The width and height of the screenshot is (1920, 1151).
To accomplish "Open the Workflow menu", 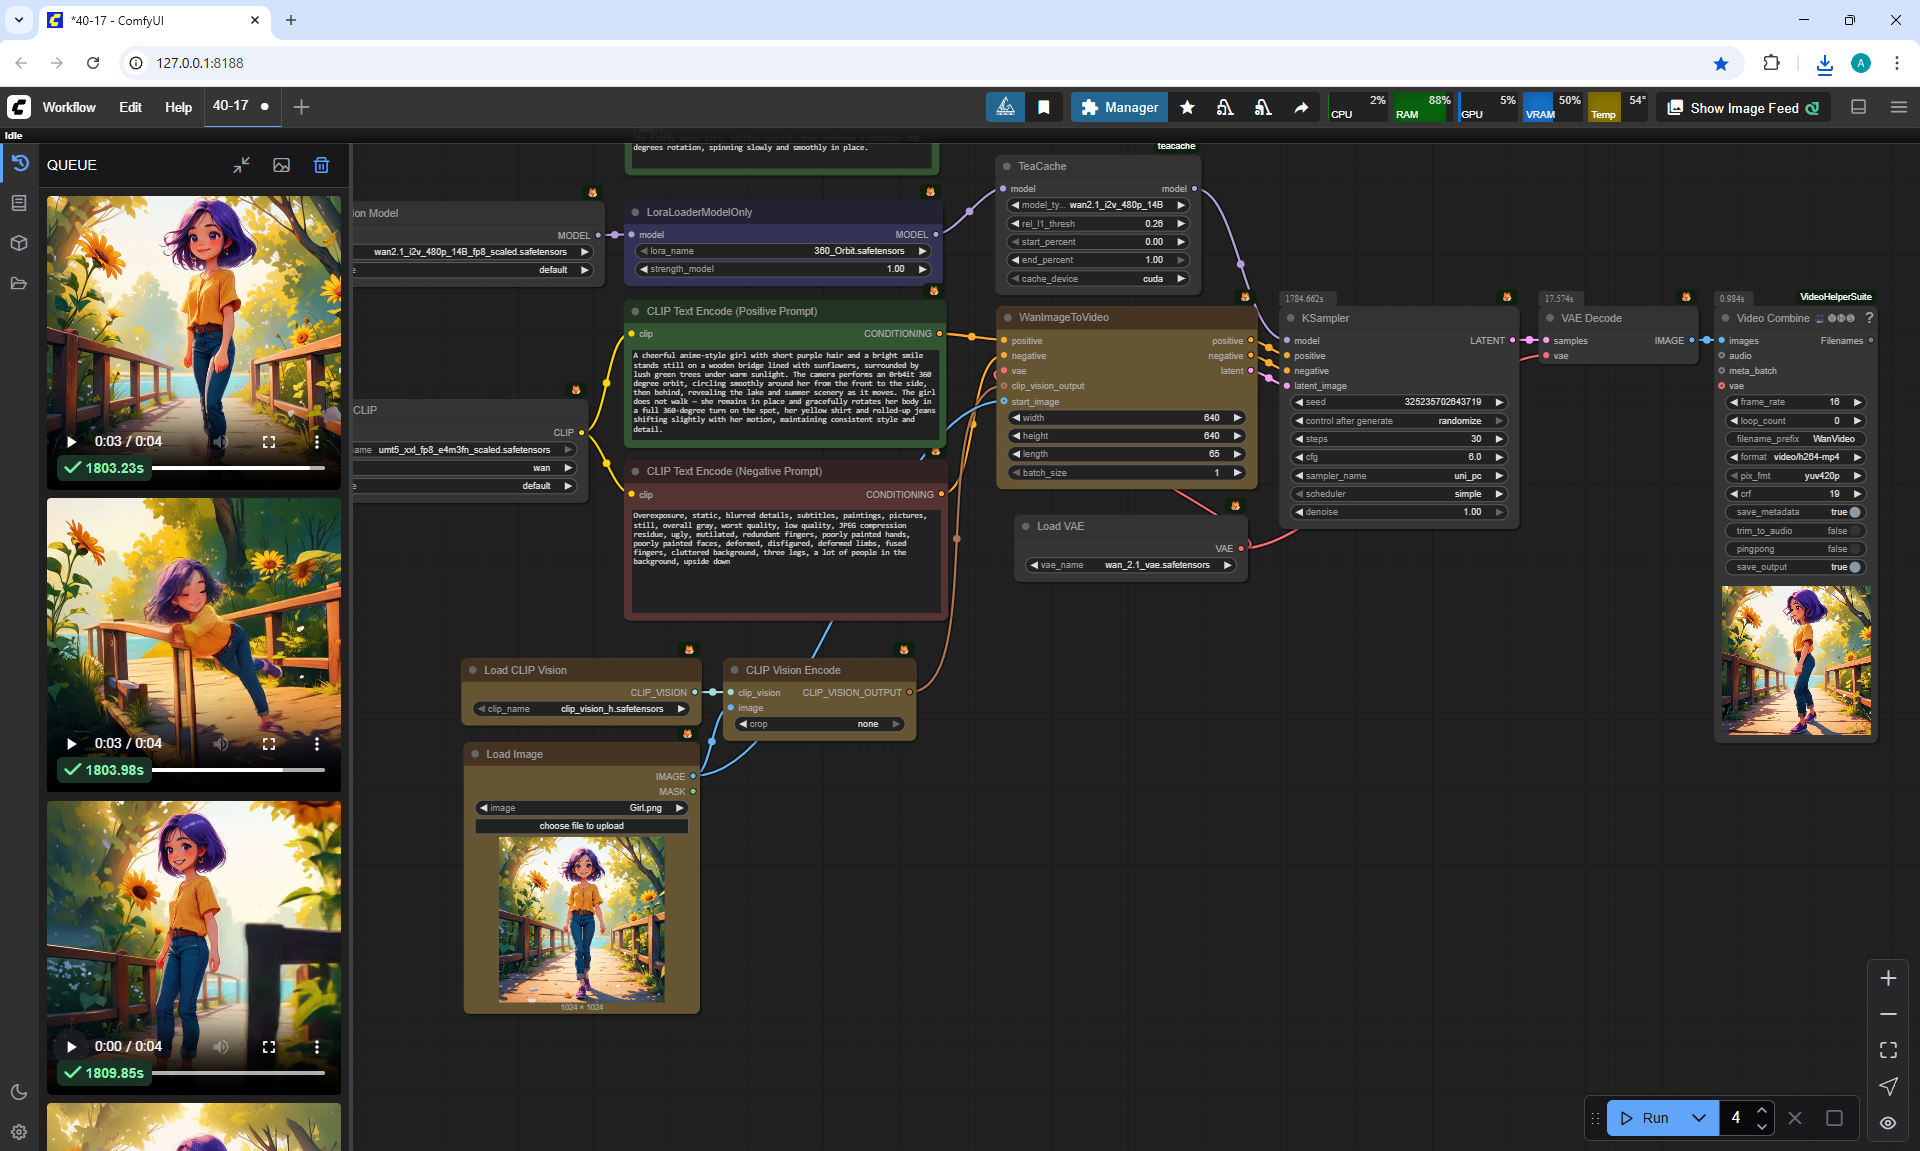I will [69, 107].
